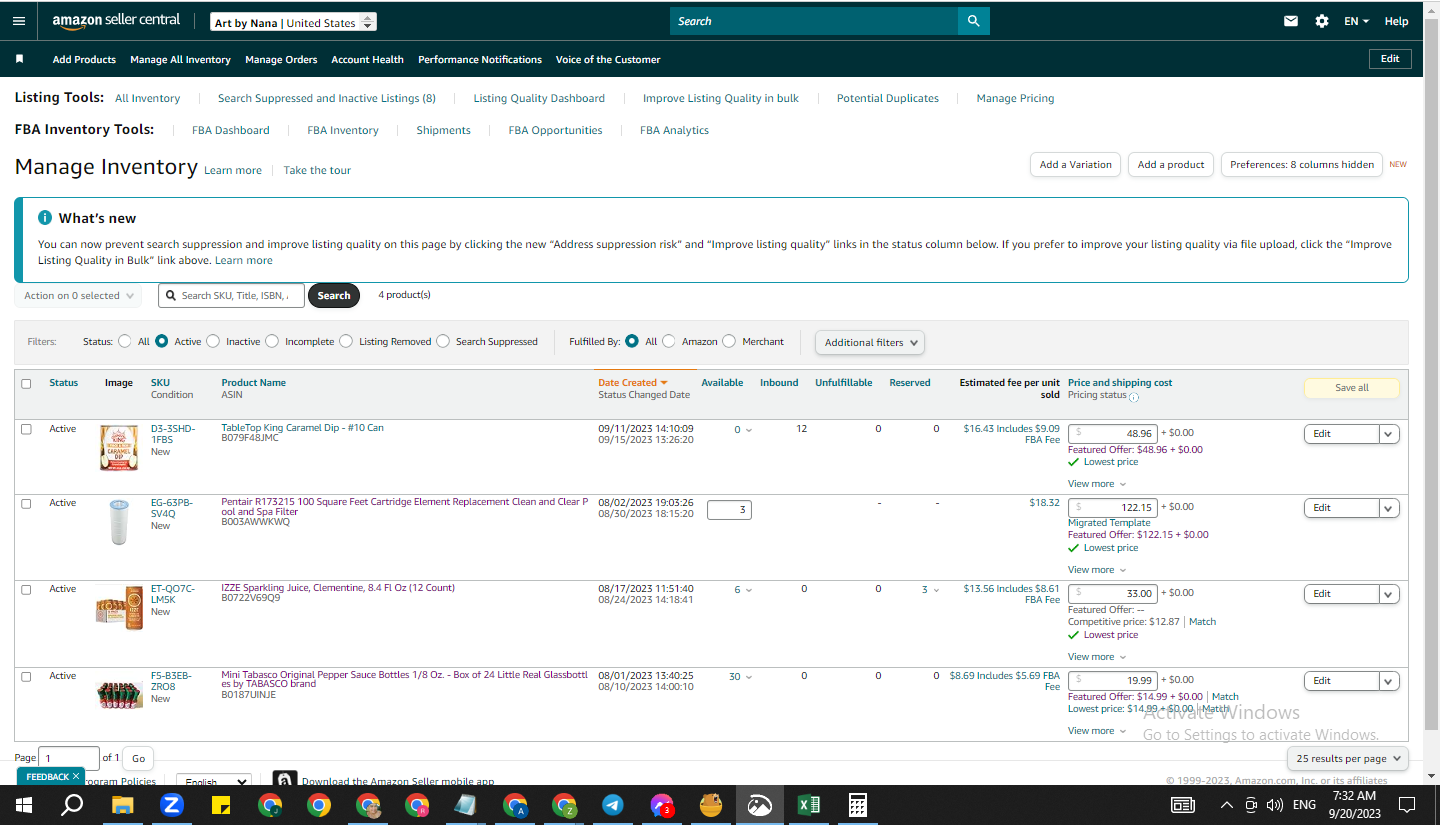Select the Inactive status radio button
1440x825 pixels.
(x=213, y=341)
